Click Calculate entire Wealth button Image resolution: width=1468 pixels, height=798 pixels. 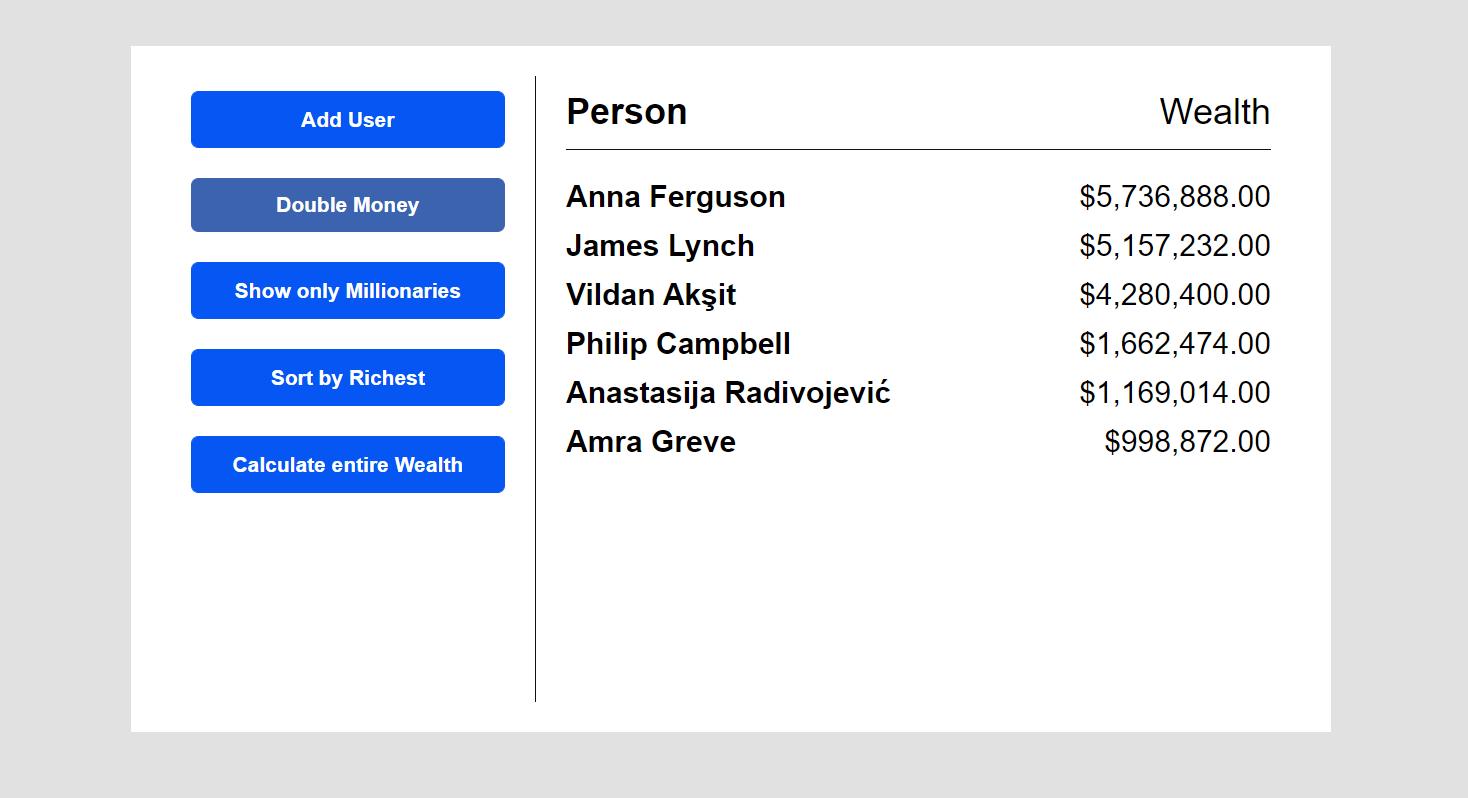click(347, 465)
